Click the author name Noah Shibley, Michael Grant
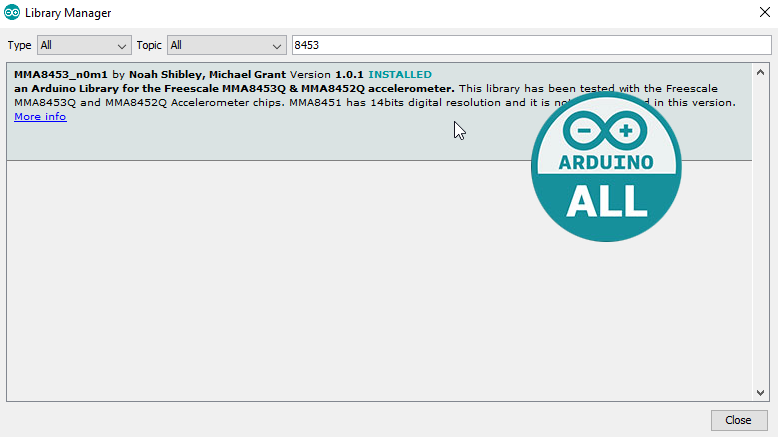The height and width of the screenshot is (437, 778). (207, 74)
